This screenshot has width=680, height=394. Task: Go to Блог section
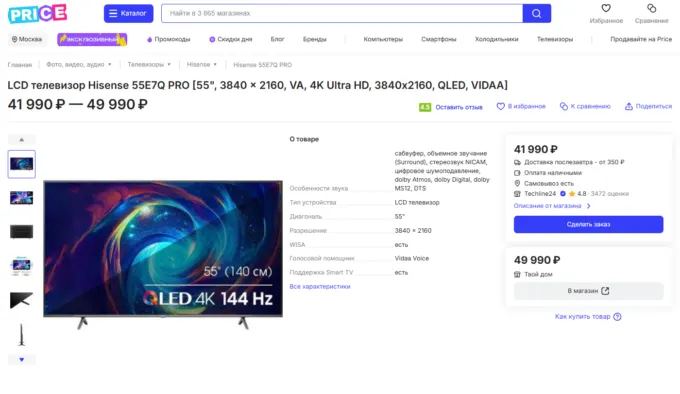point(277,39)
